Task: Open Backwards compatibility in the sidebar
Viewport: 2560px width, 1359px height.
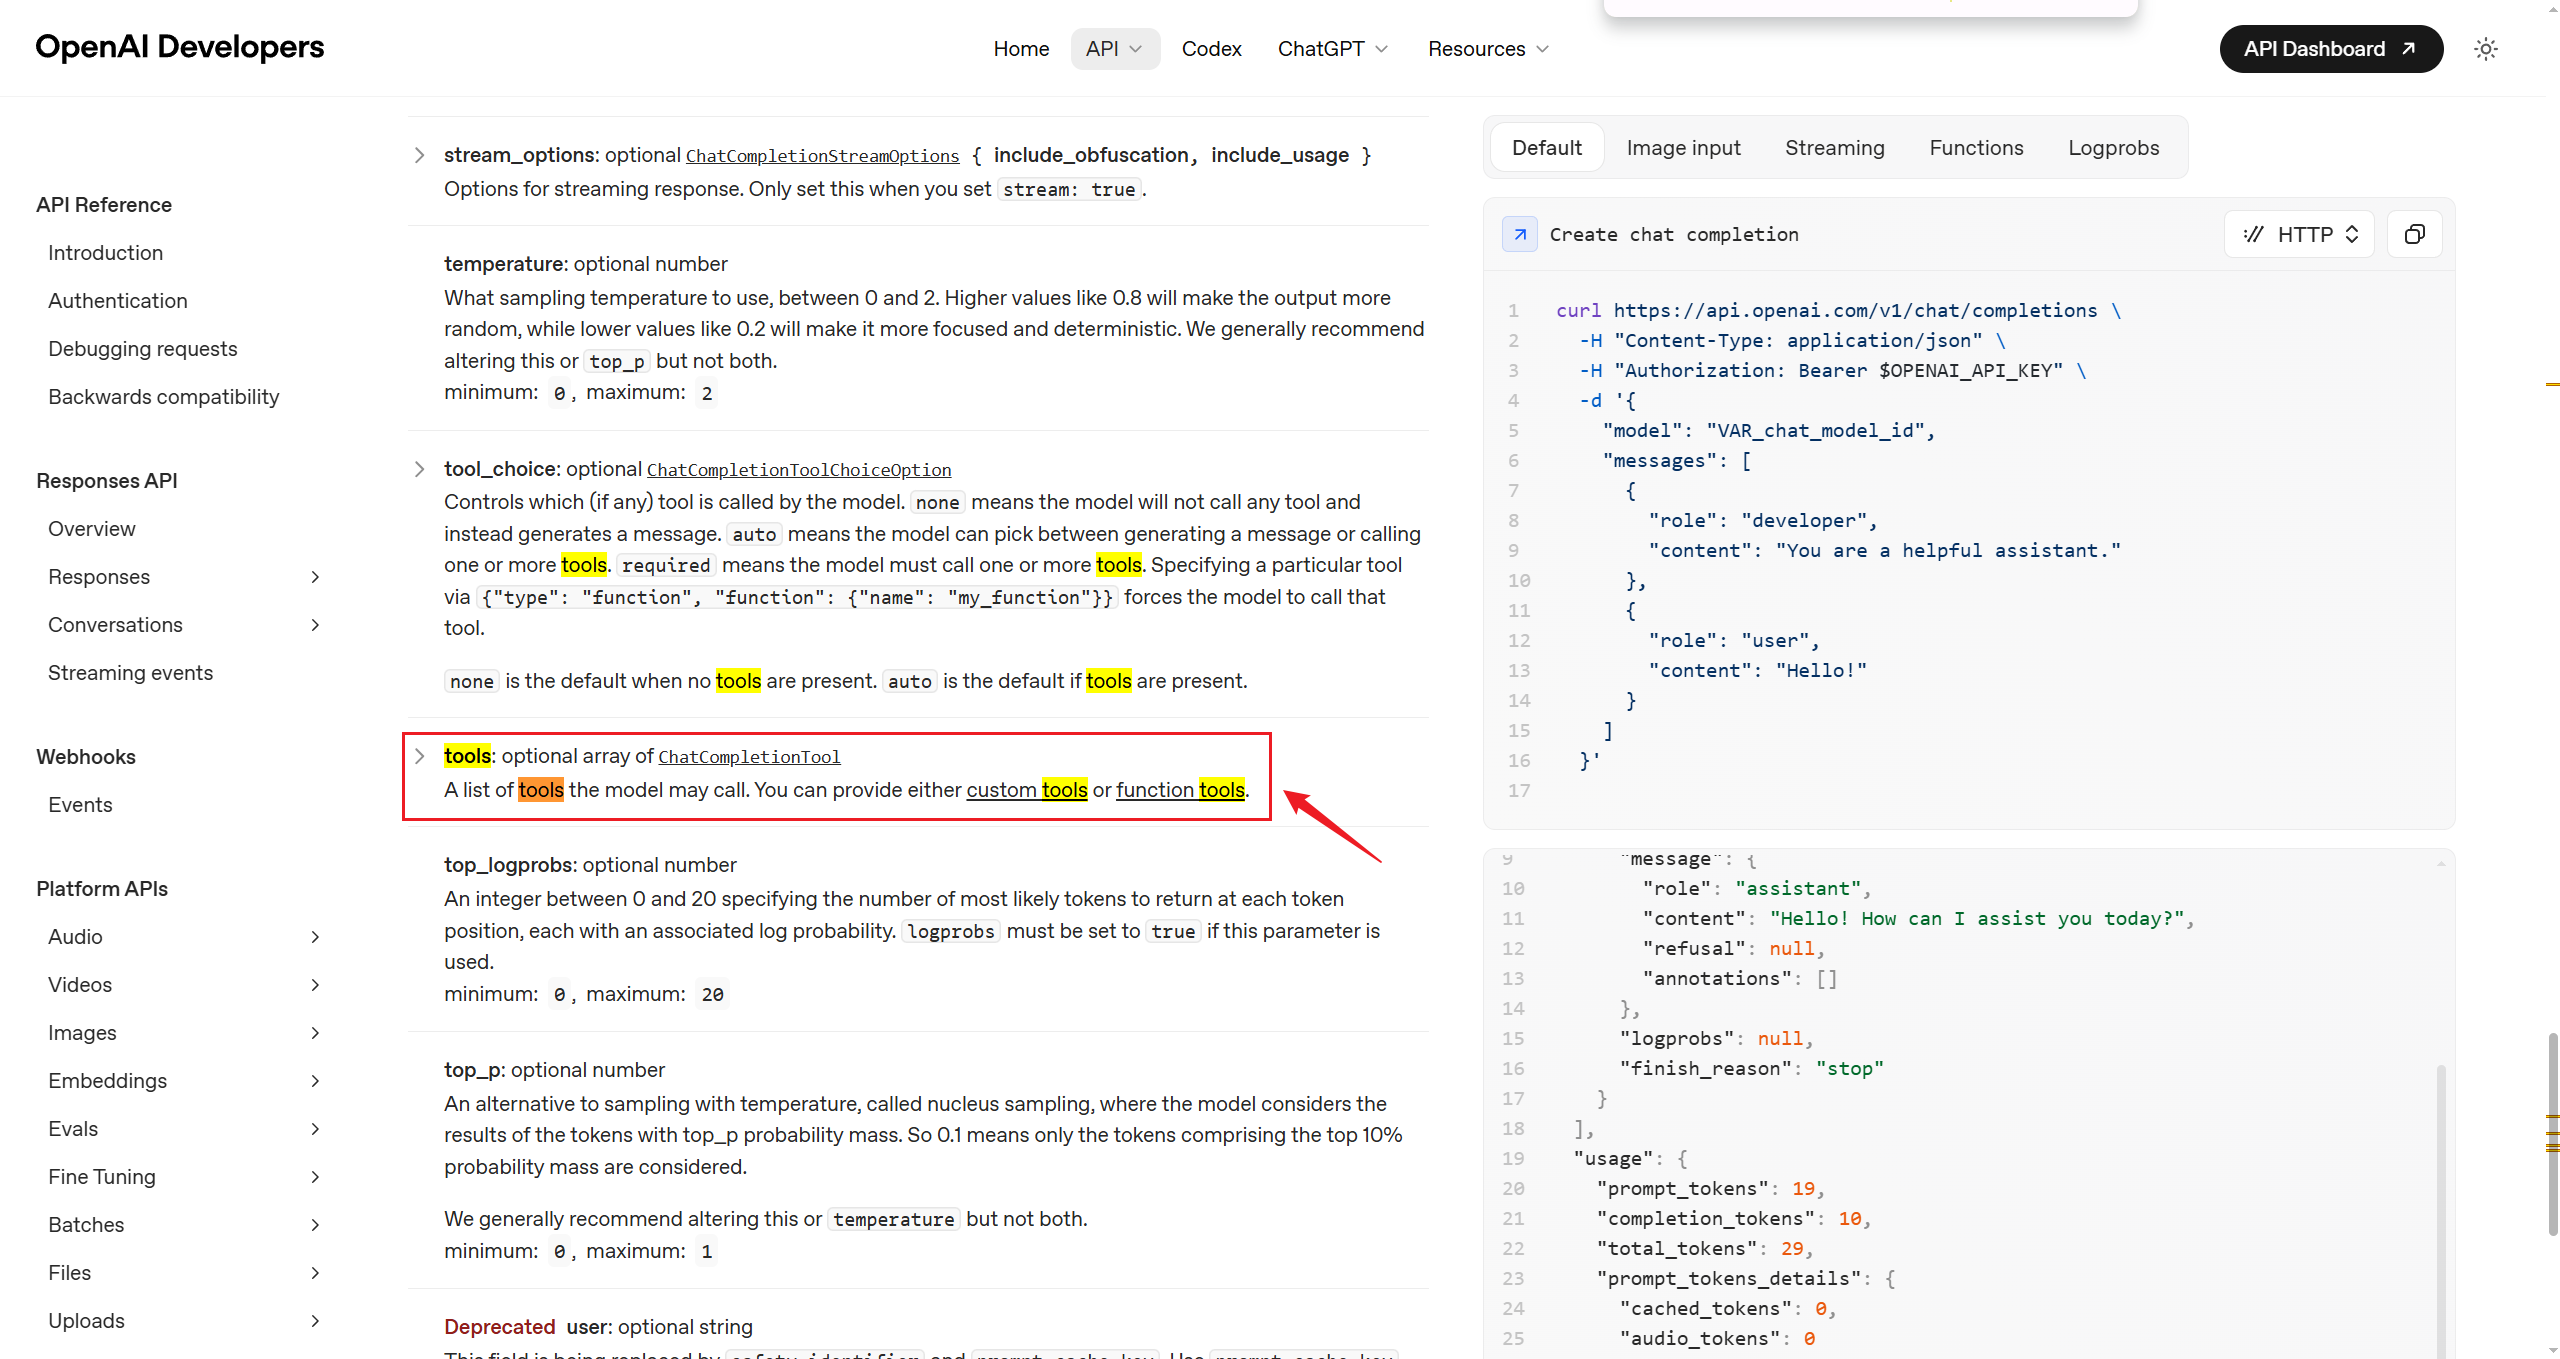Action: [x=164, y=397]
